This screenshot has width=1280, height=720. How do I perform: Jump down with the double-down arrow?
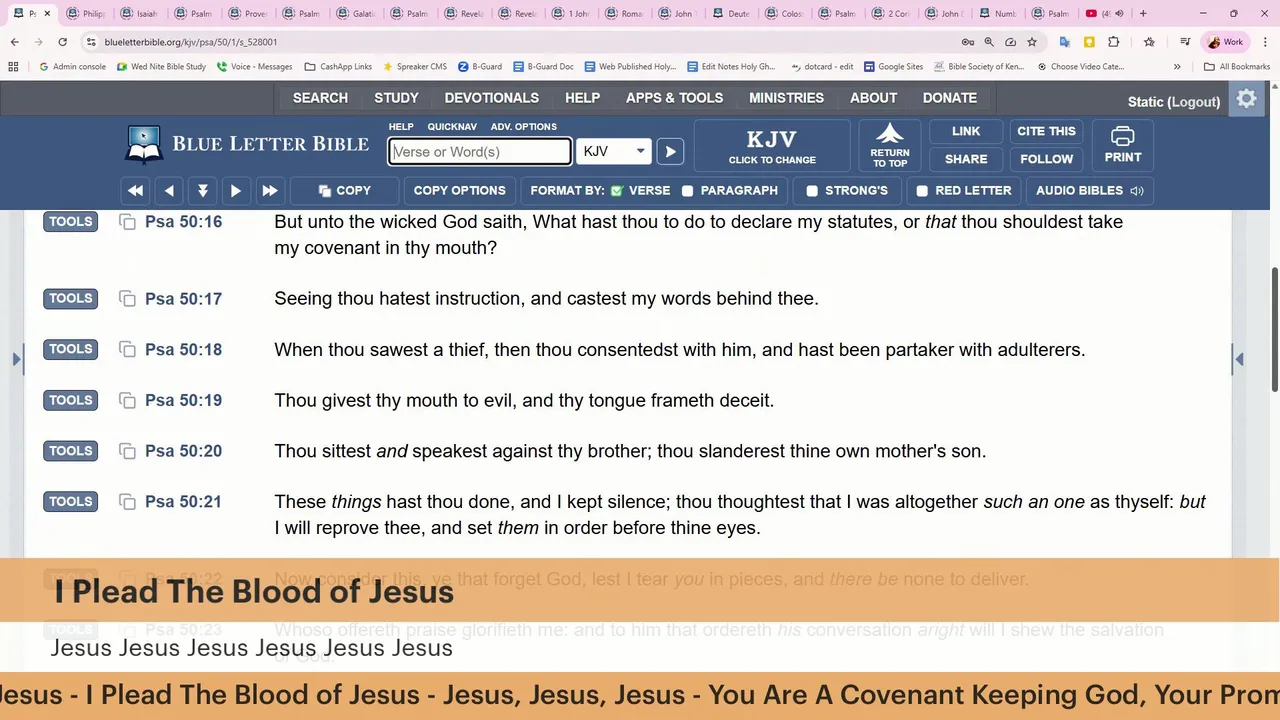(x=203, y=191)
